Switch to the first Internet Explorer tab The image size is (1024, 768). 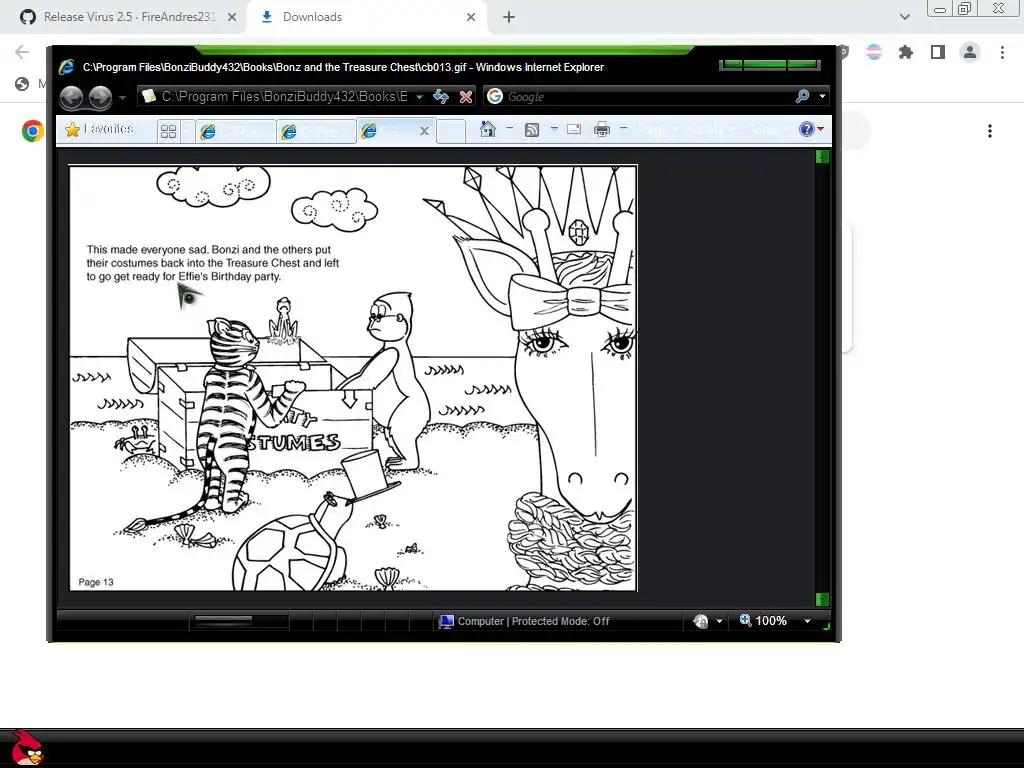(x=235, y=131)
